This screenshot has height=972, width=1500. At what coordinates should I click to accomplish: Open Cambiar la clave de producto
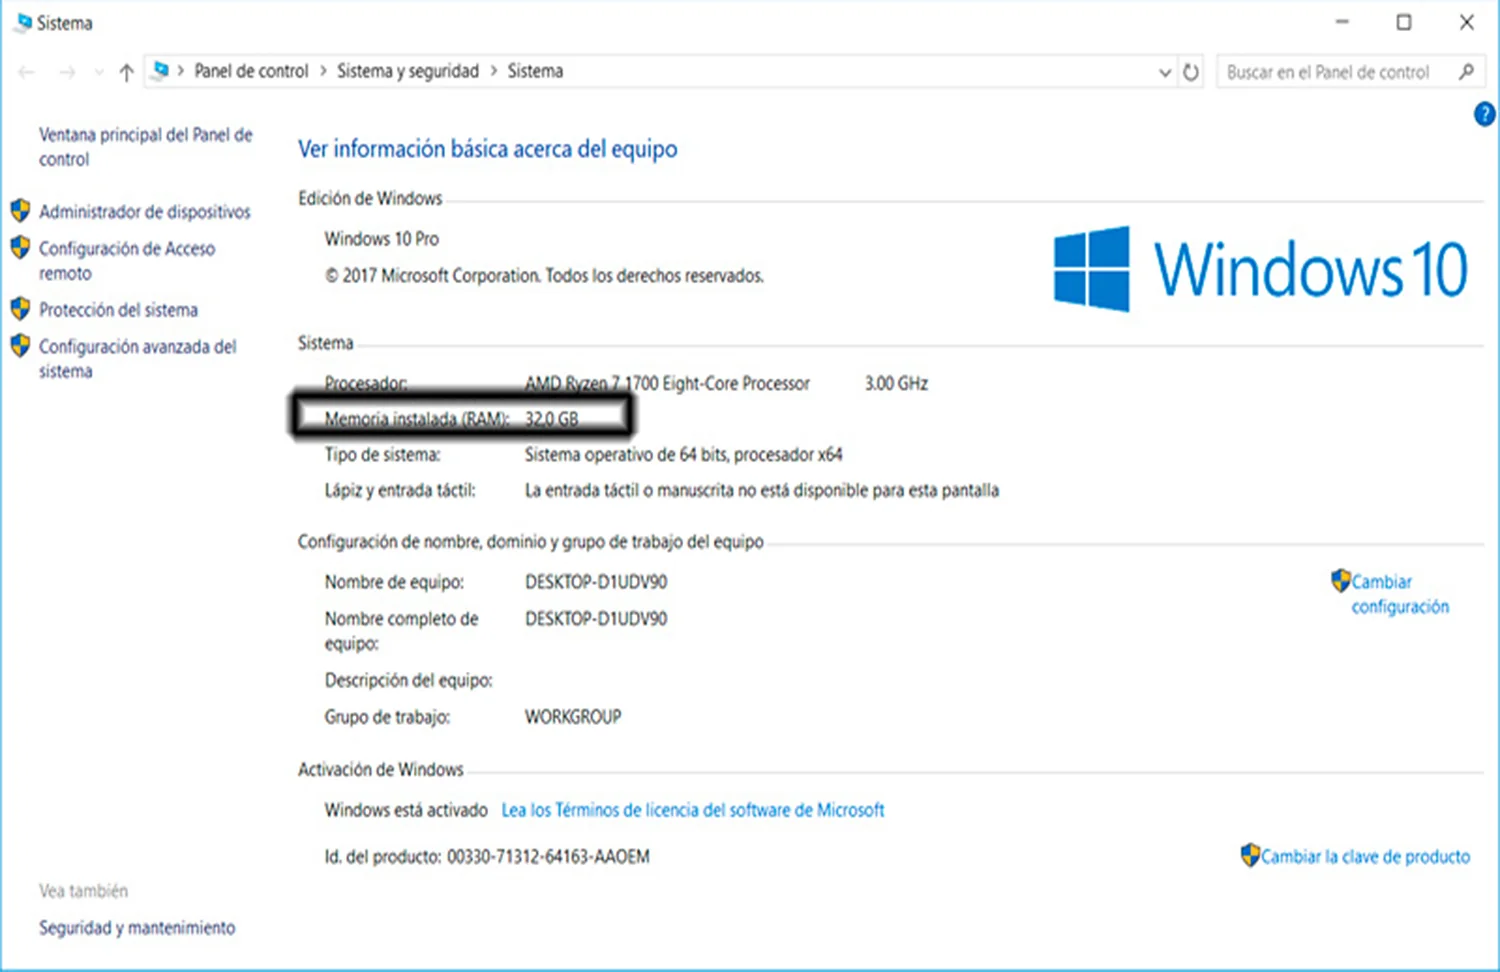[1365, 856]
